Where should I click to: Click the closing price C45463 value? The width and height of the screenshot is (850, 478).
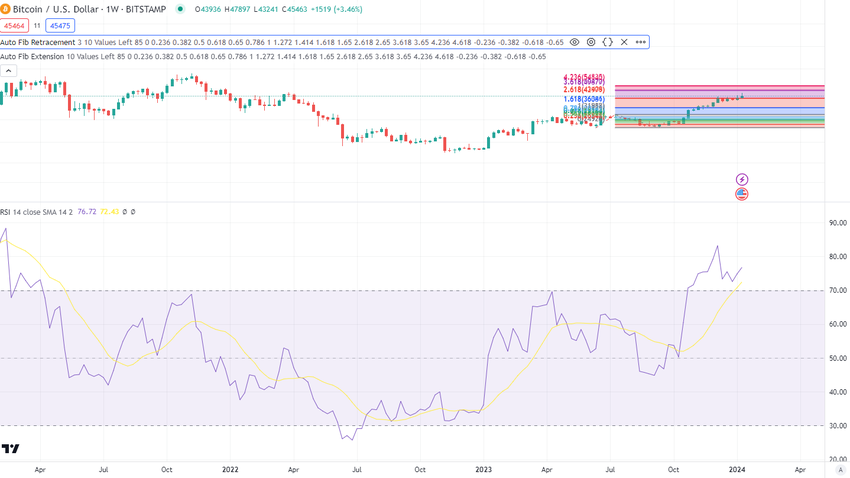click(x=294, y=9)
